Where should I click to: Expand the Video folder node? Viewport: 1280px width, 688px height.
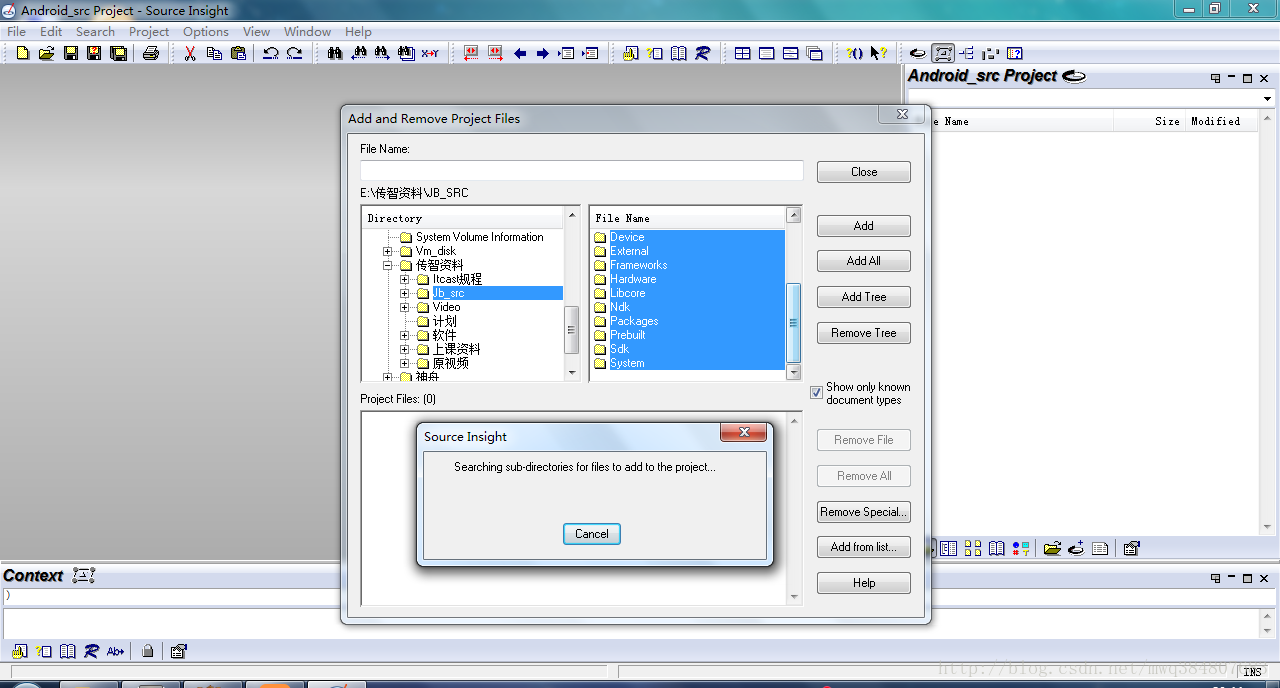[x=404, y=307]
